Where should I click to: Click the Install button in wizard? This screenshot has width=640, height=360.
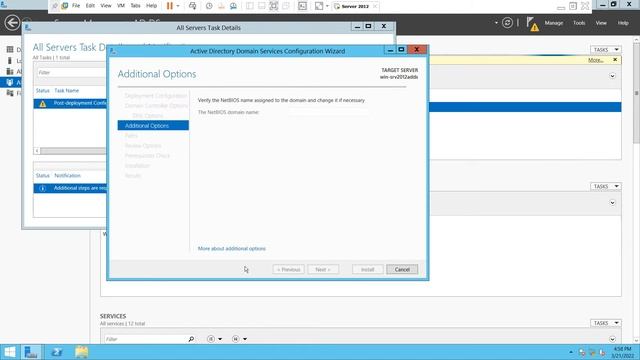(x=367, y=269)
